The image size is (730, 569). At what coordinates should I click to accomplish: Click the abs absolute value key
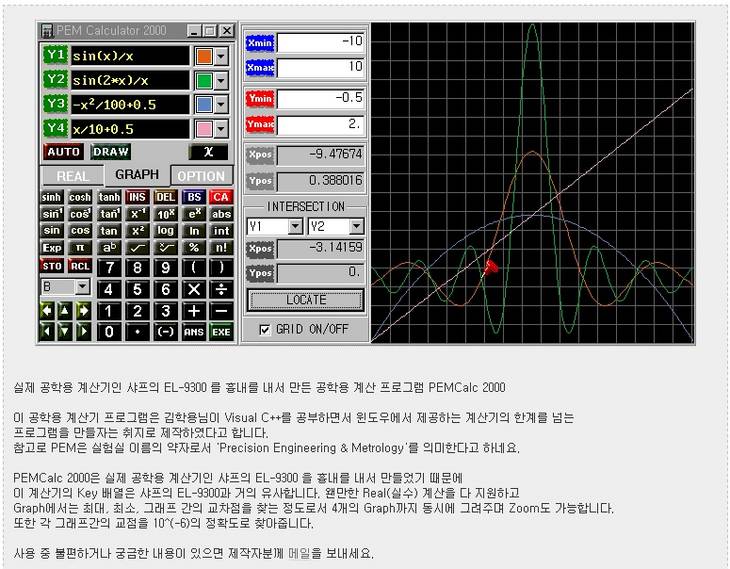pyautogui.click(x=221, y=214)
